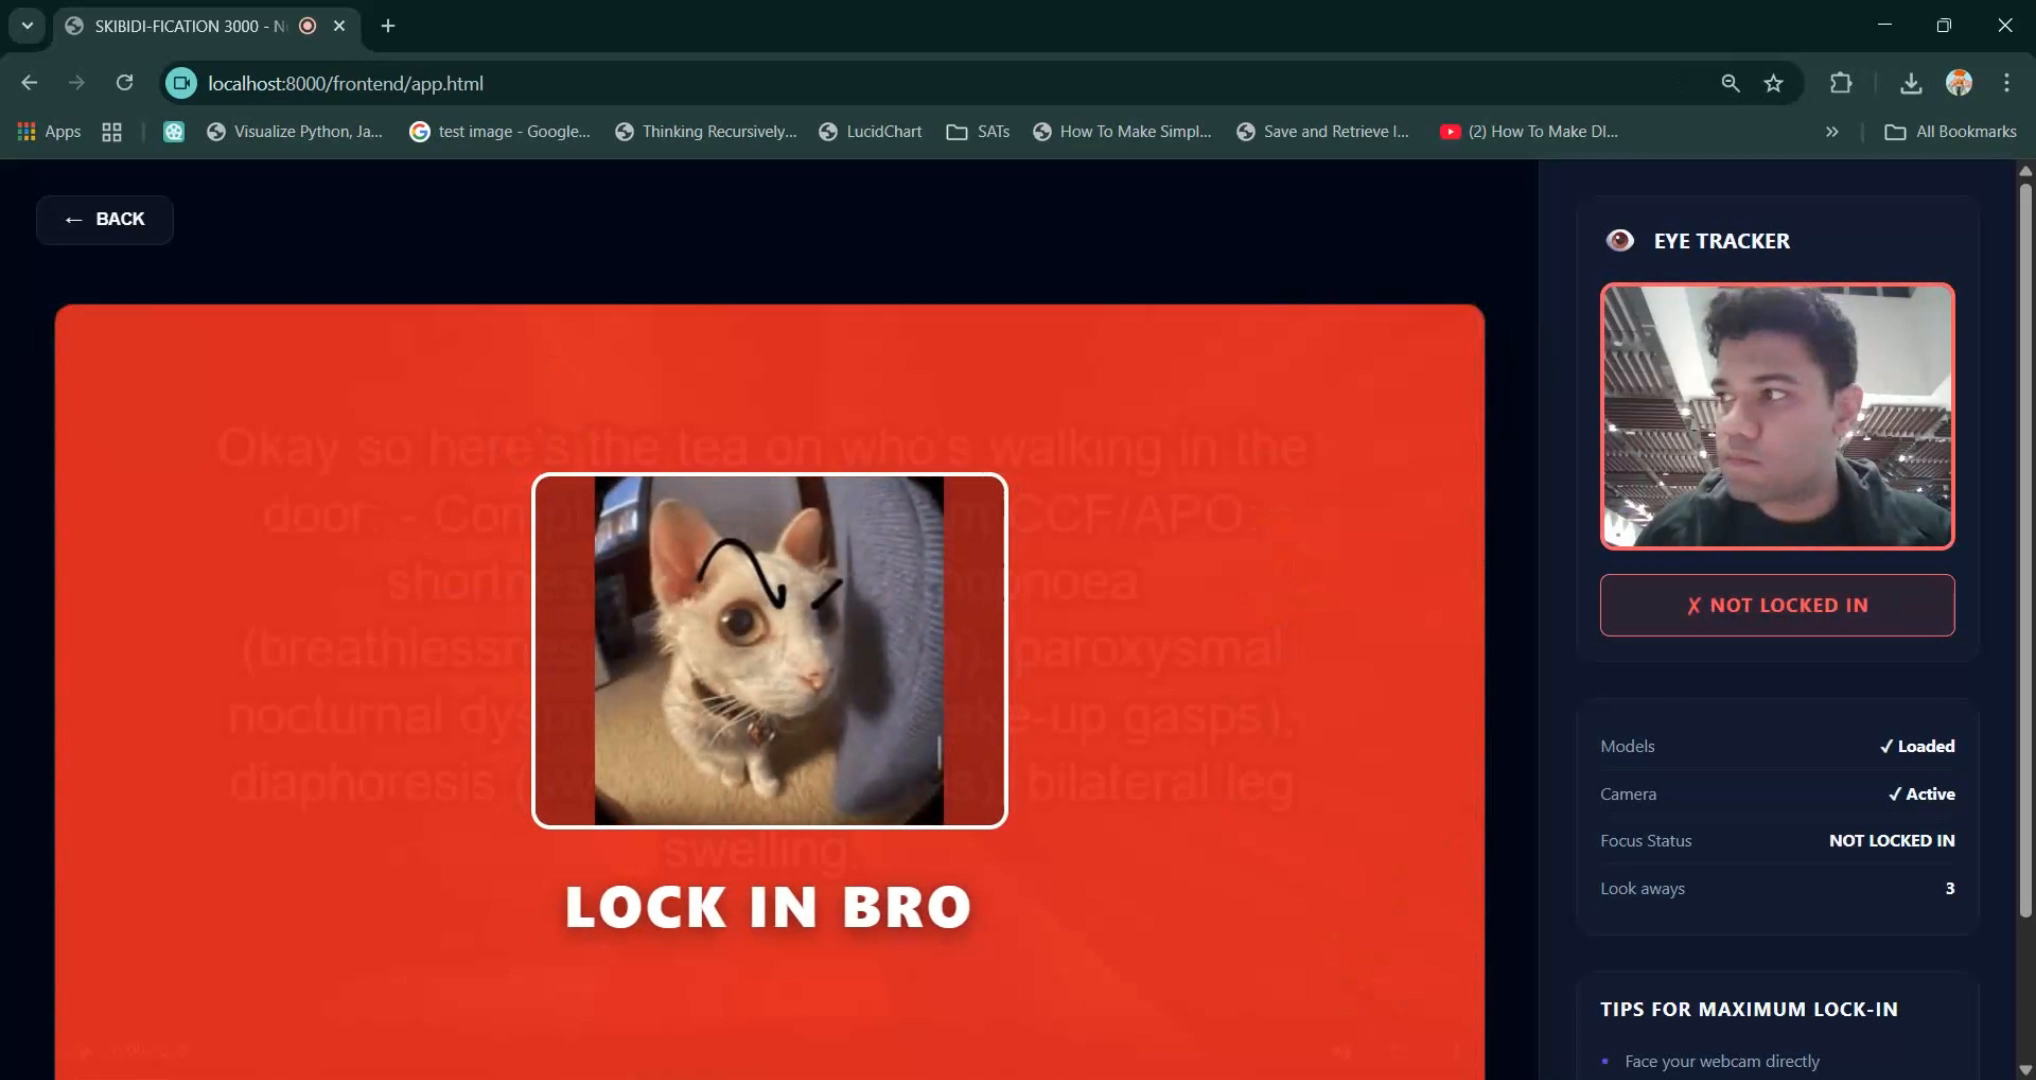Open the Downloads icon
The image size is (2036, 1080).
[x=1910, y=83]
